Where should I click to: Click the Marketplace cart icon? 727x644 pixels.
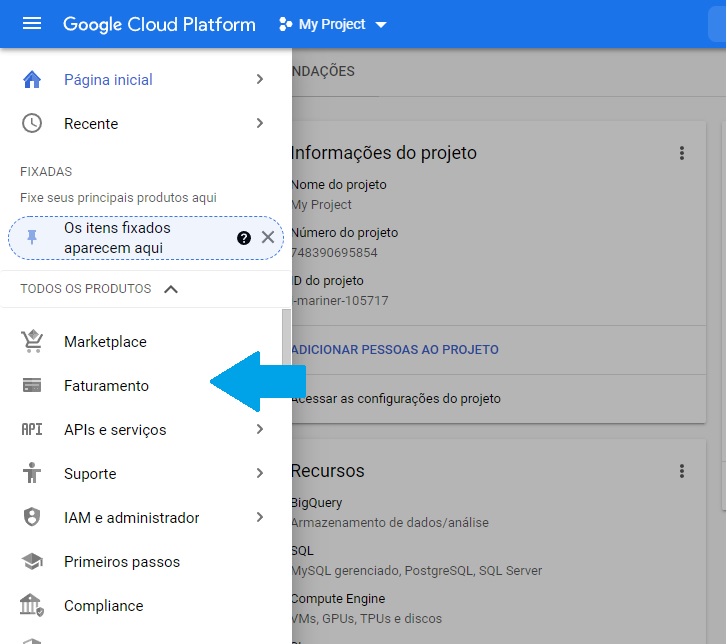point(32,342)
